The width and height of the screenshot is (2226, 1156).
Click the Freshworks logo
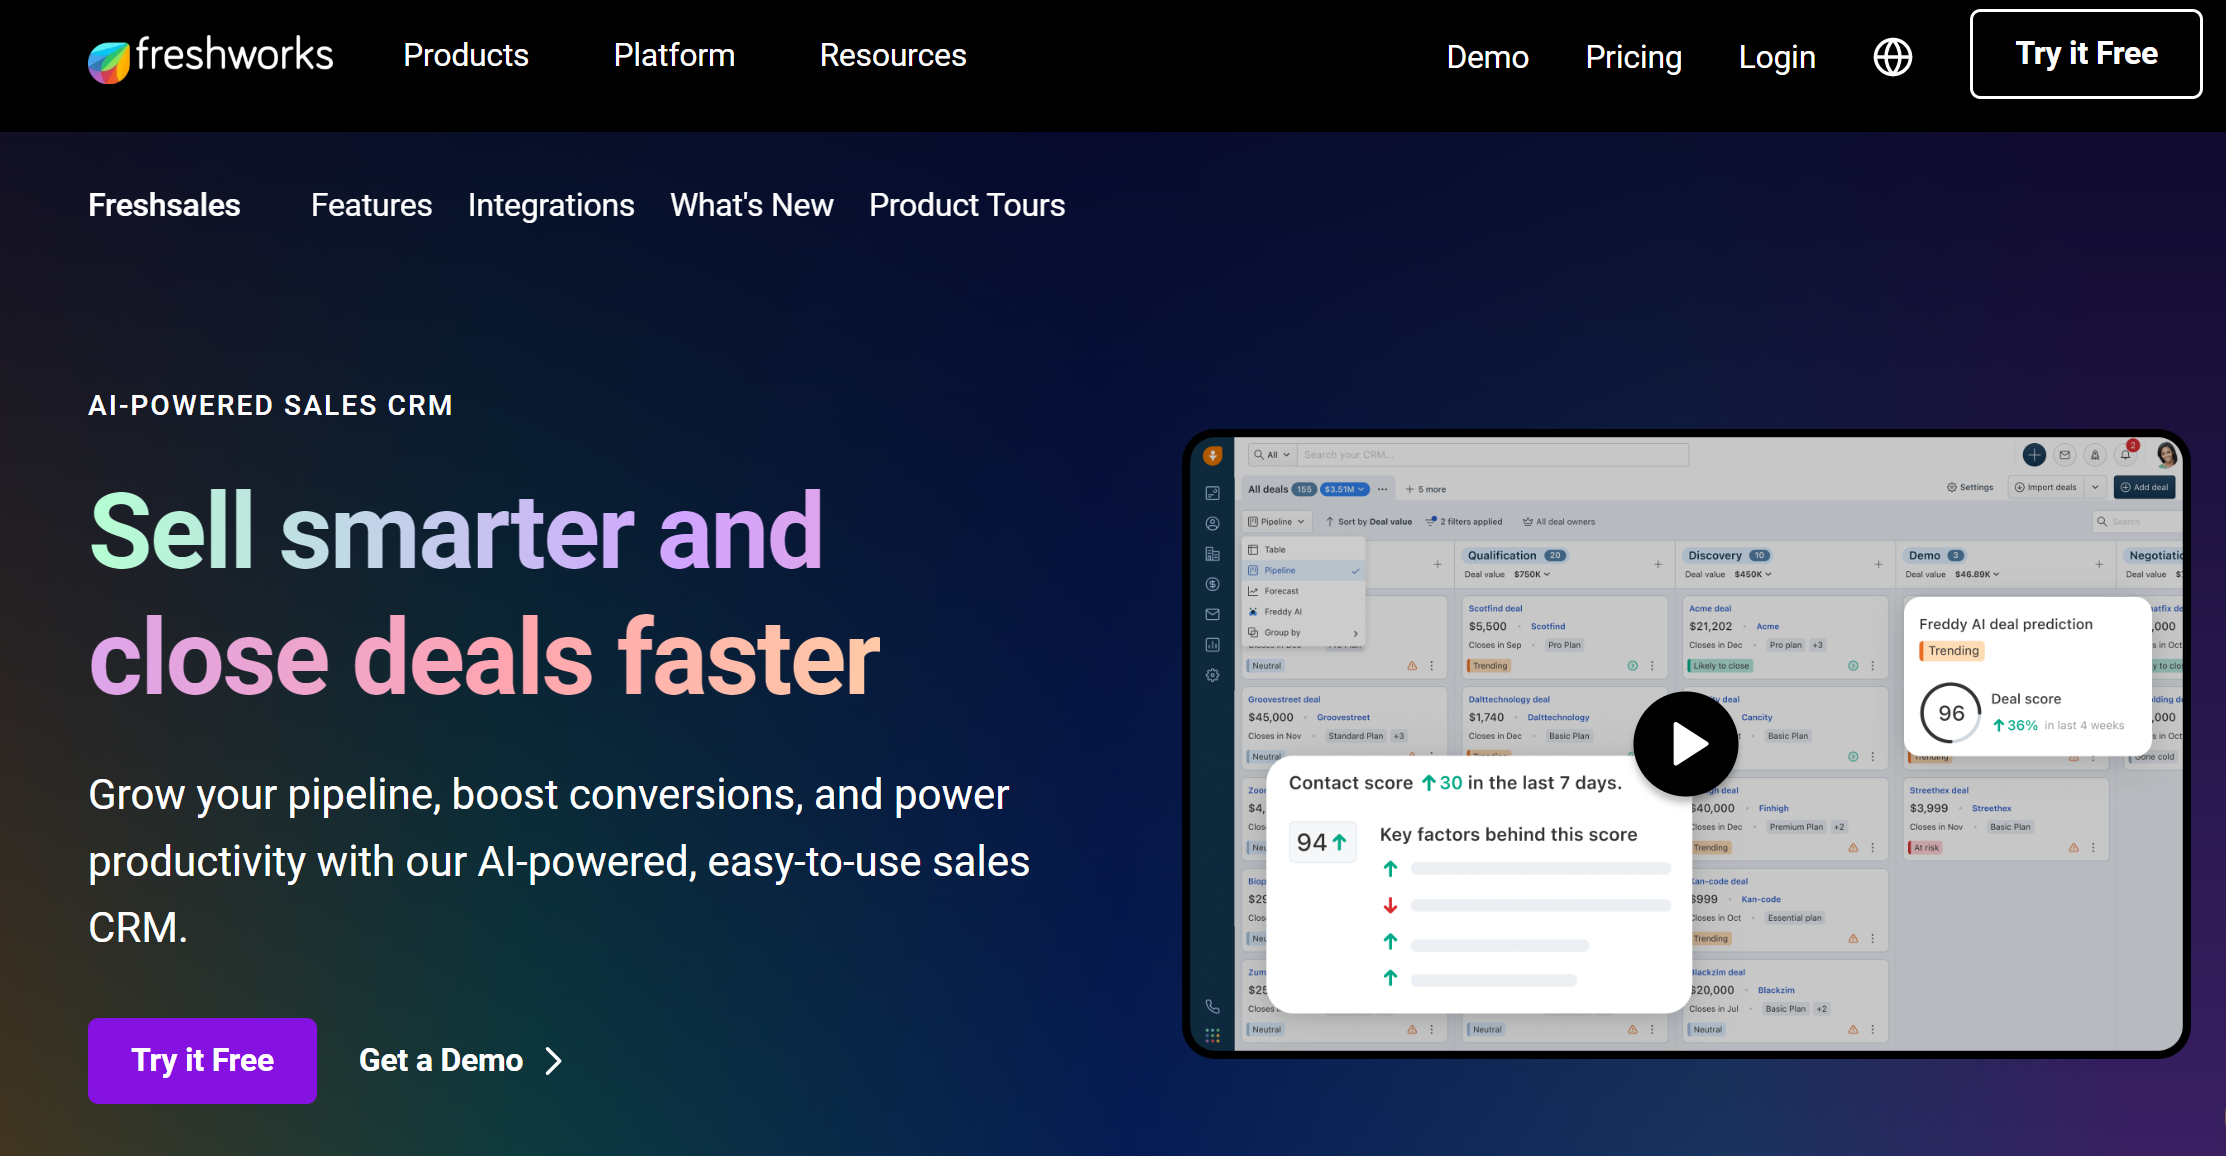click(210, 56)
